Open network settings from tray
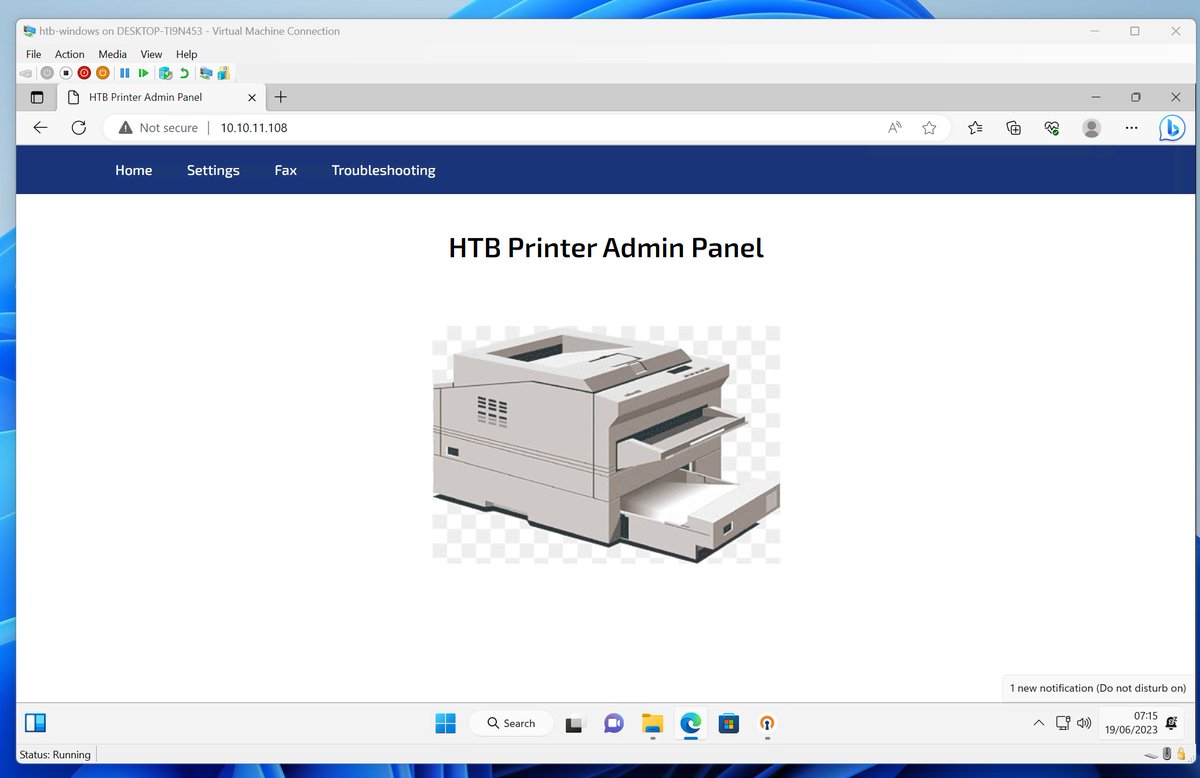The width and height of the screenshot is (1200, 778). coord(1063,723)
